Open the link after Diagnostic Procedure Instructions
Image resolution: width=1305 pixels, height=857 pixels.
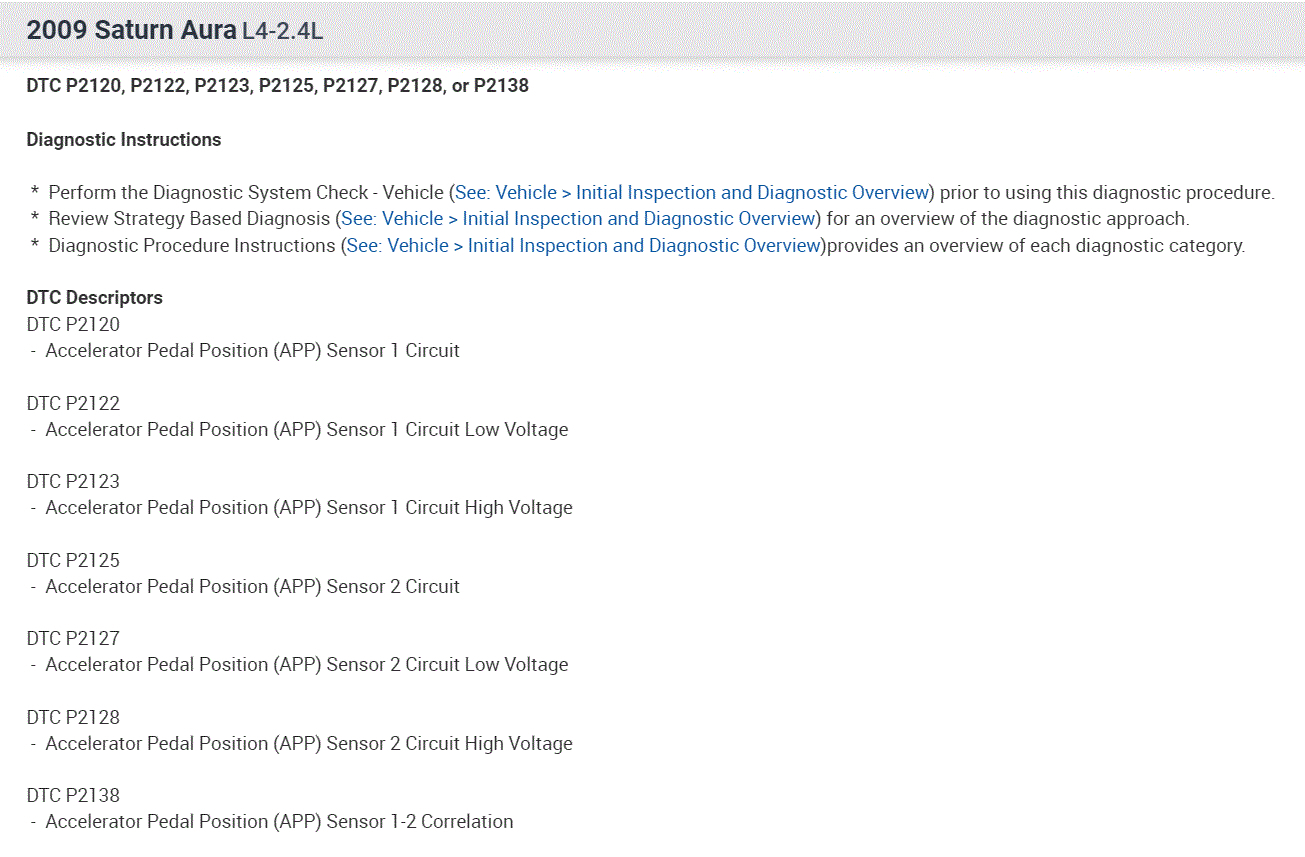pyautogui.click(x=583, y=245)
